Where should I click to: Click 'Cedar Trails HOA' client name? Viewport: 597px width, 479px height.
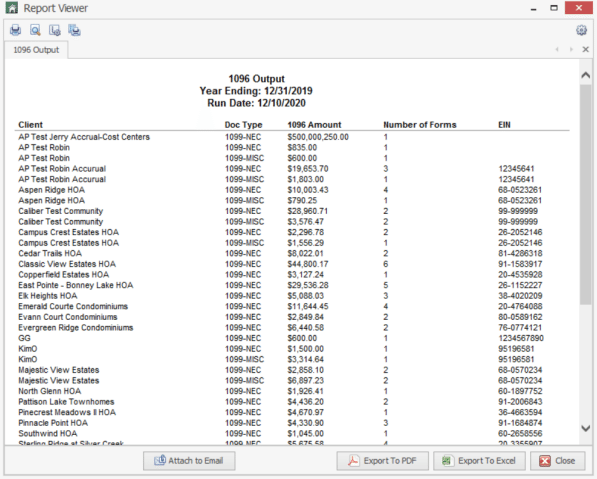tap(50, 254)
